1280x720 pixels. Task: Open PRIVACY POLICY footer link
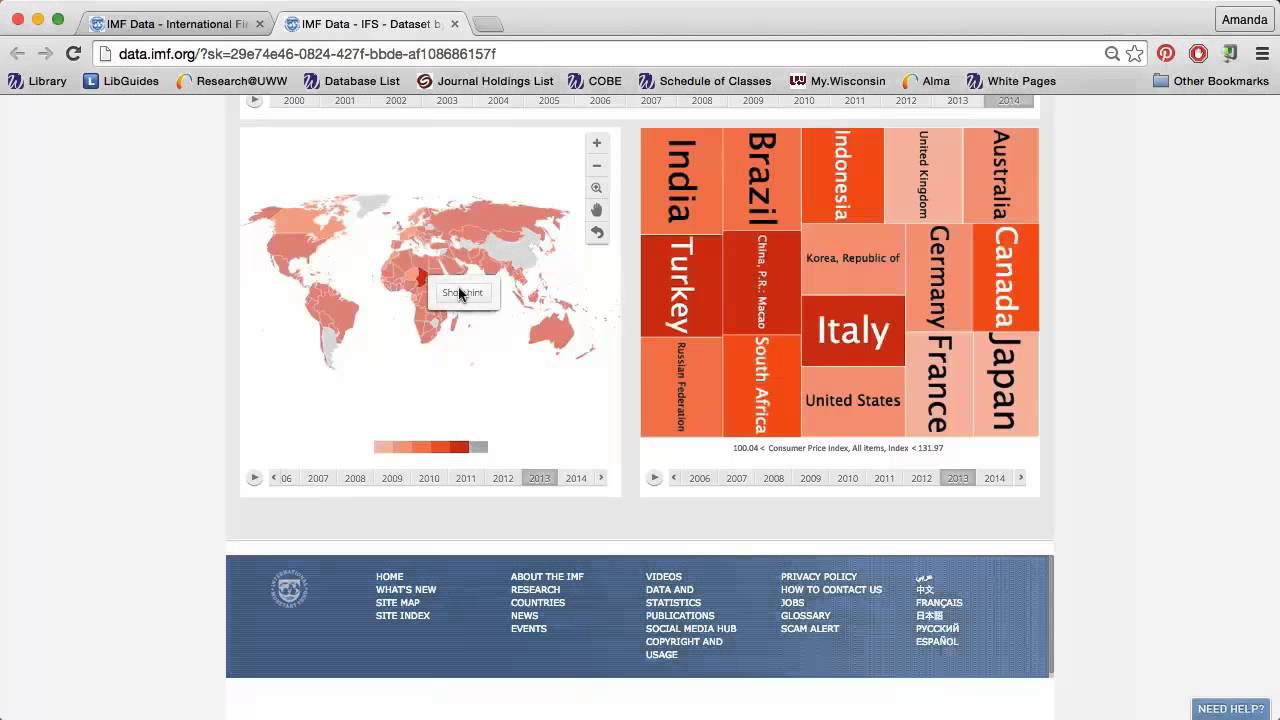pyautogui.click(x=819, y=577)
